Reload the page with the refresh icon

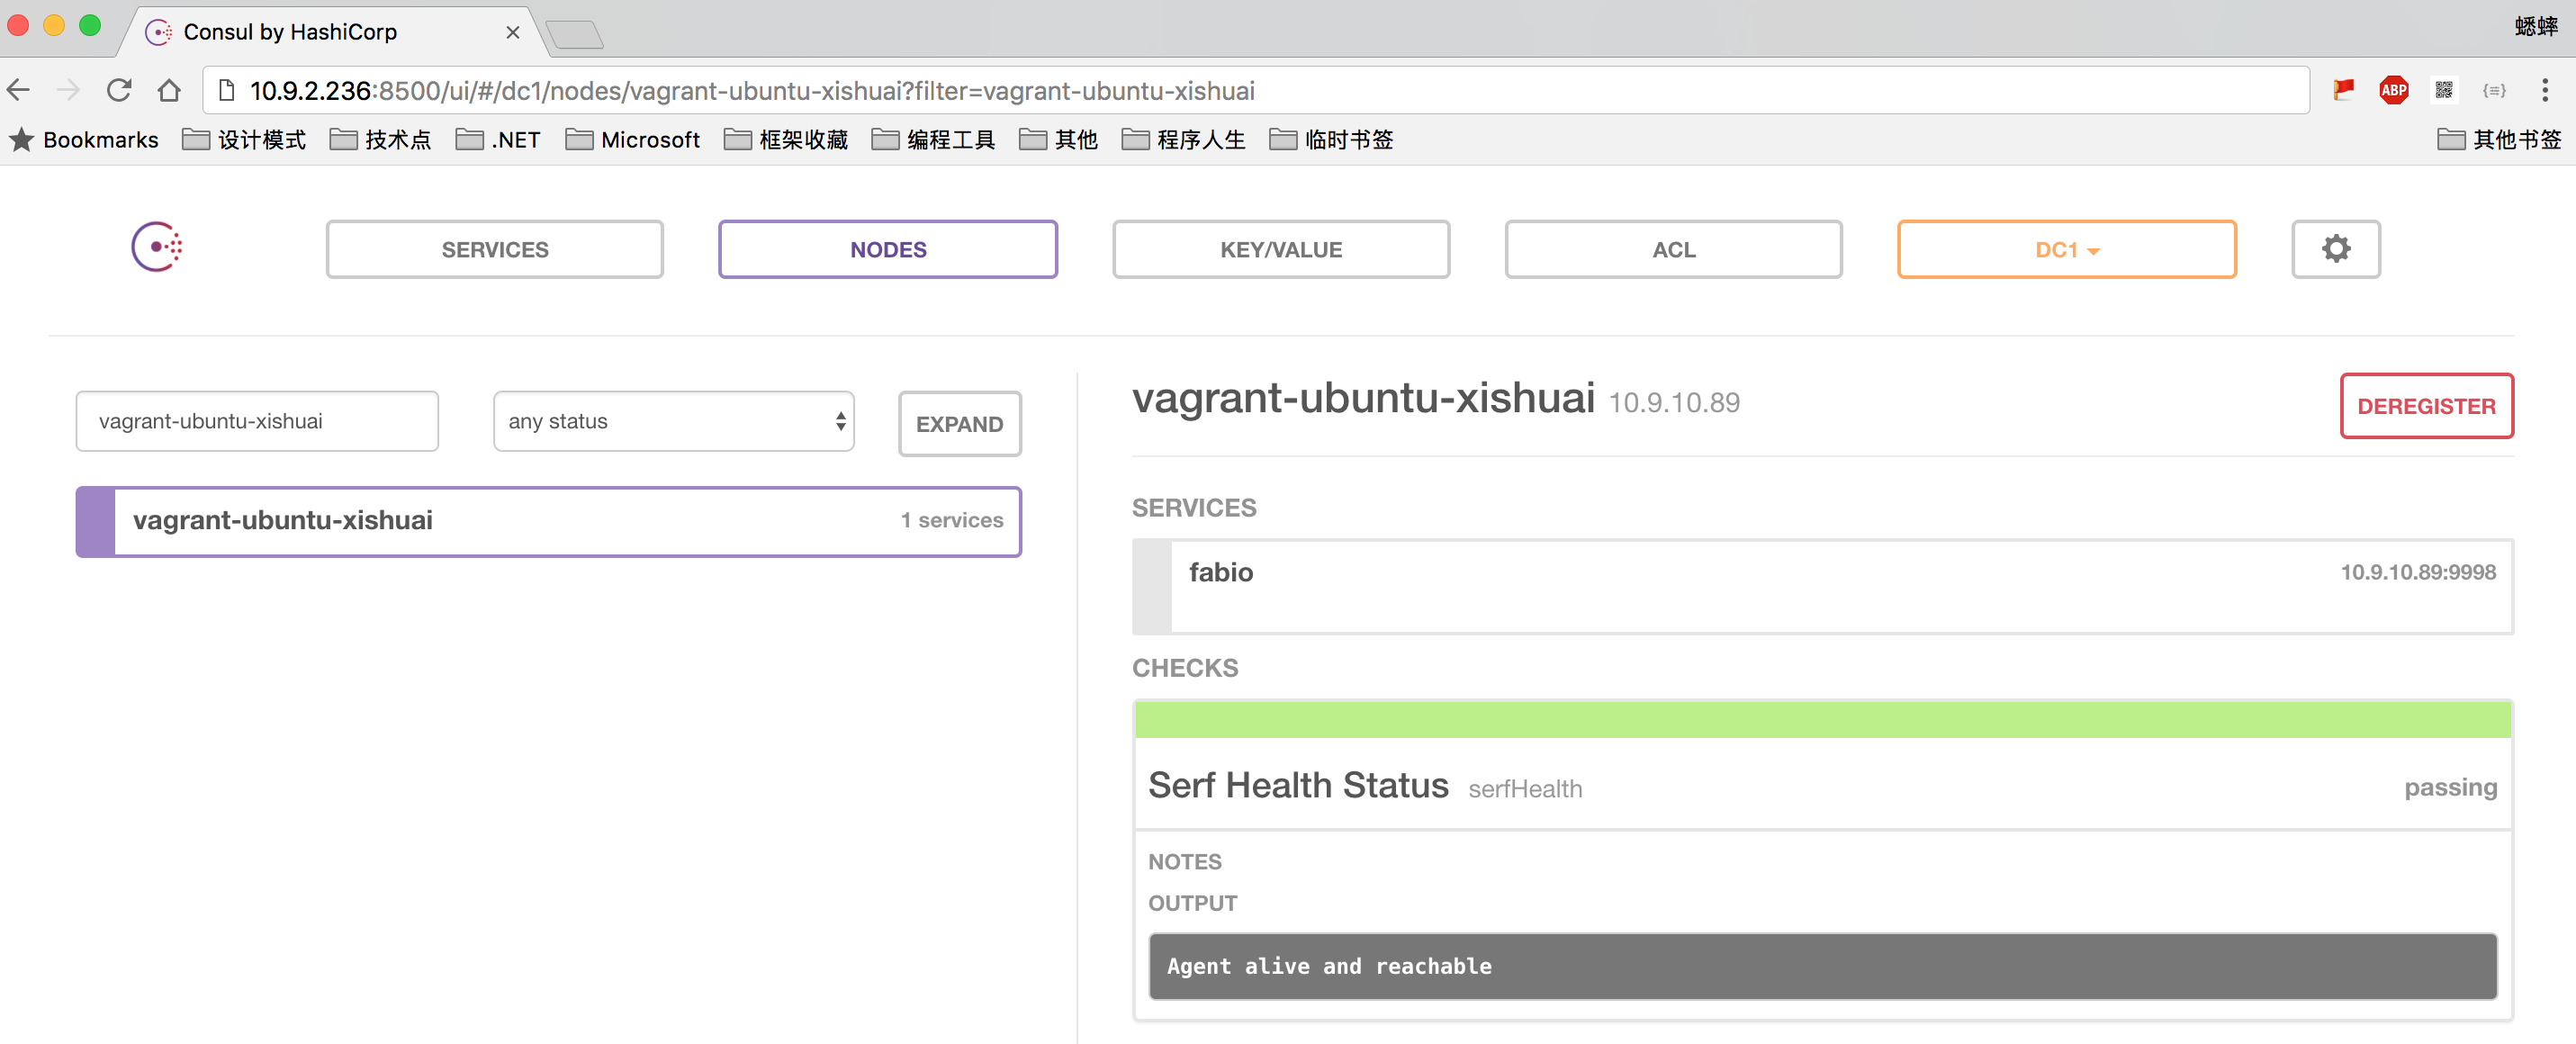(119, 91)
